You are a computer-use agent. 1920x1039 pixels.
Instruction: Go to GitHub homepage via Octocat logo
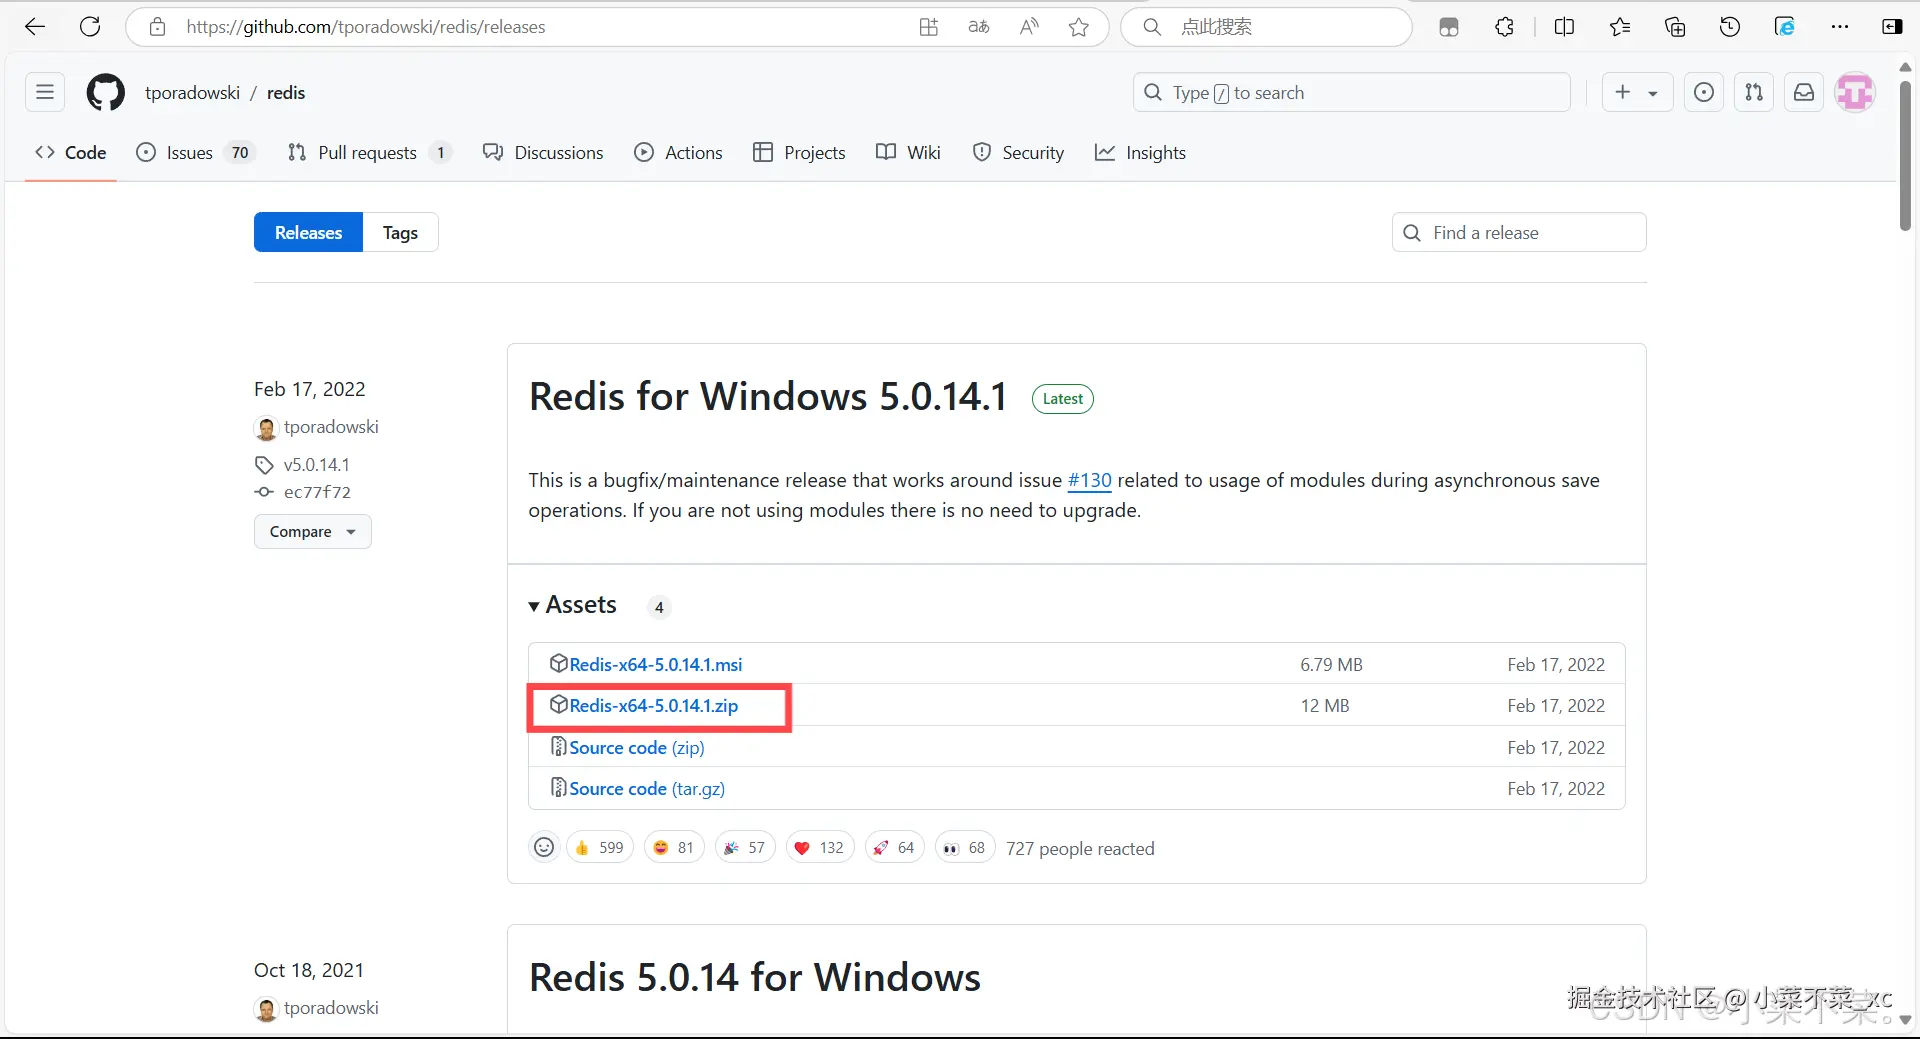[106, 92]
